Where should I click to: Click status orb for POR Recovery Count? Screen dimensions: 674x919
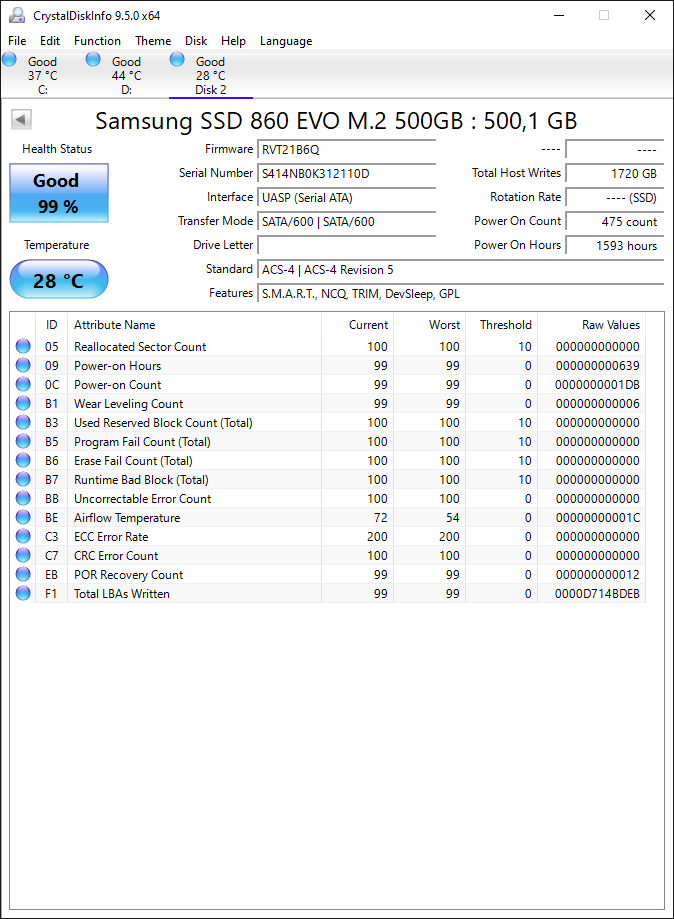pos(23,574)
